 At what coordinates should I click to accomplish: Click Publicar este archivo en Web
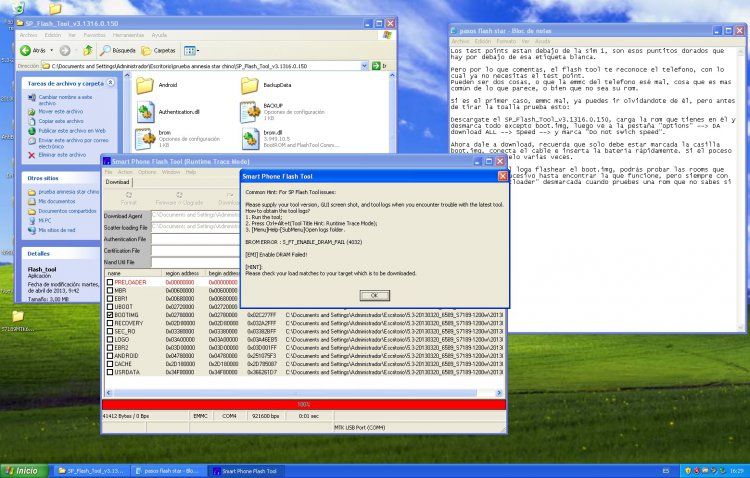[66, 131]
